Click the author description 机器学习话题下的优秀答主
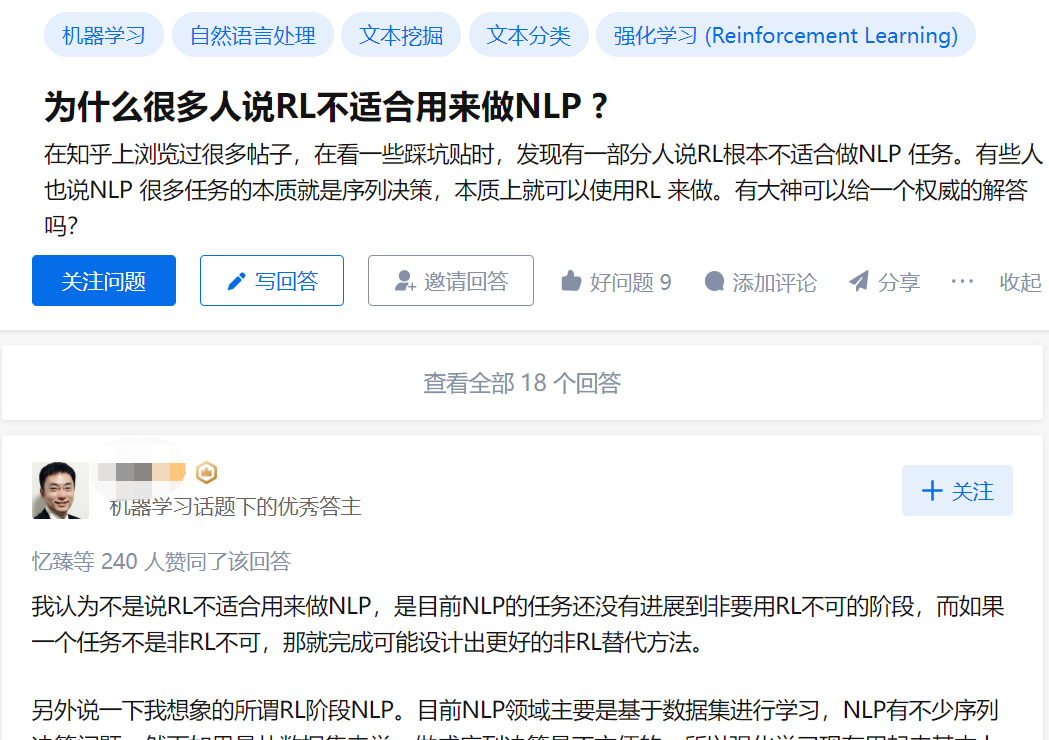This screenshot has height=740, width=1049. click(235, 506)
